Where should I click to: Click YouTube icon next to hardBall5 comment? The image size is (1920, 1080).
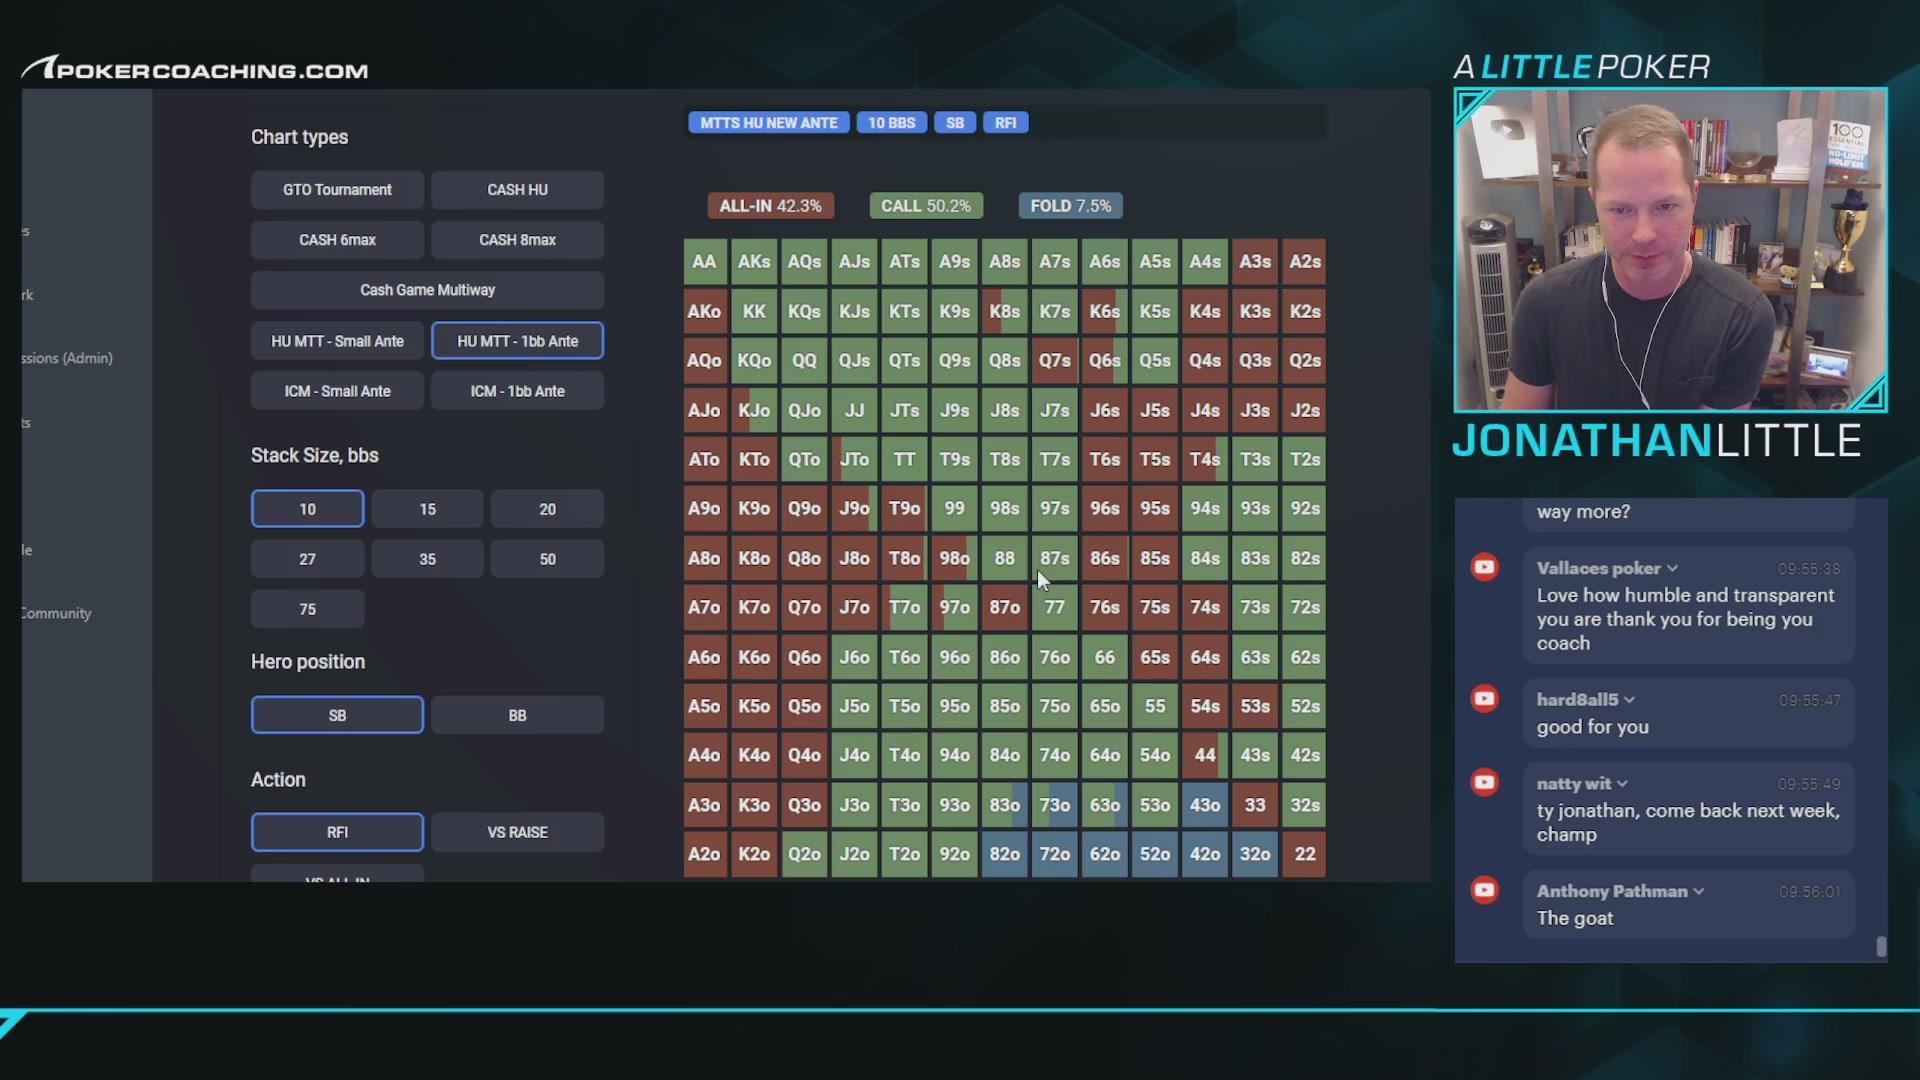[1485, 698]
